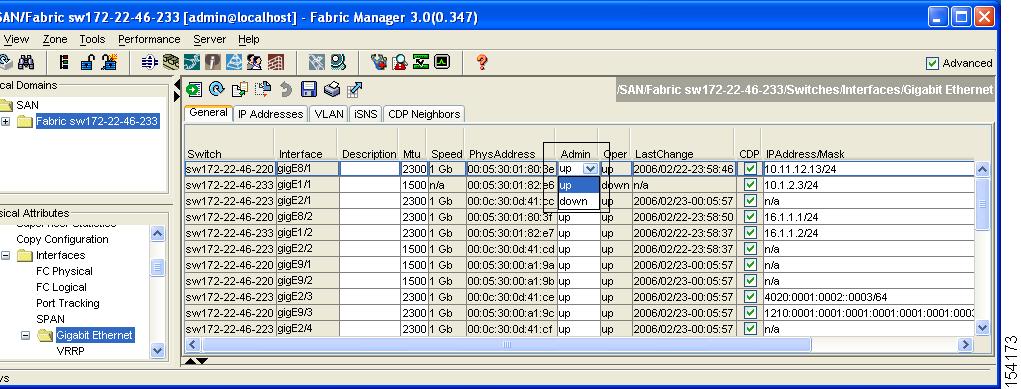Toggle the Advanced checkbox
Image resolution: width=1021 pixels, height=389 pixels.
[932, 63]
